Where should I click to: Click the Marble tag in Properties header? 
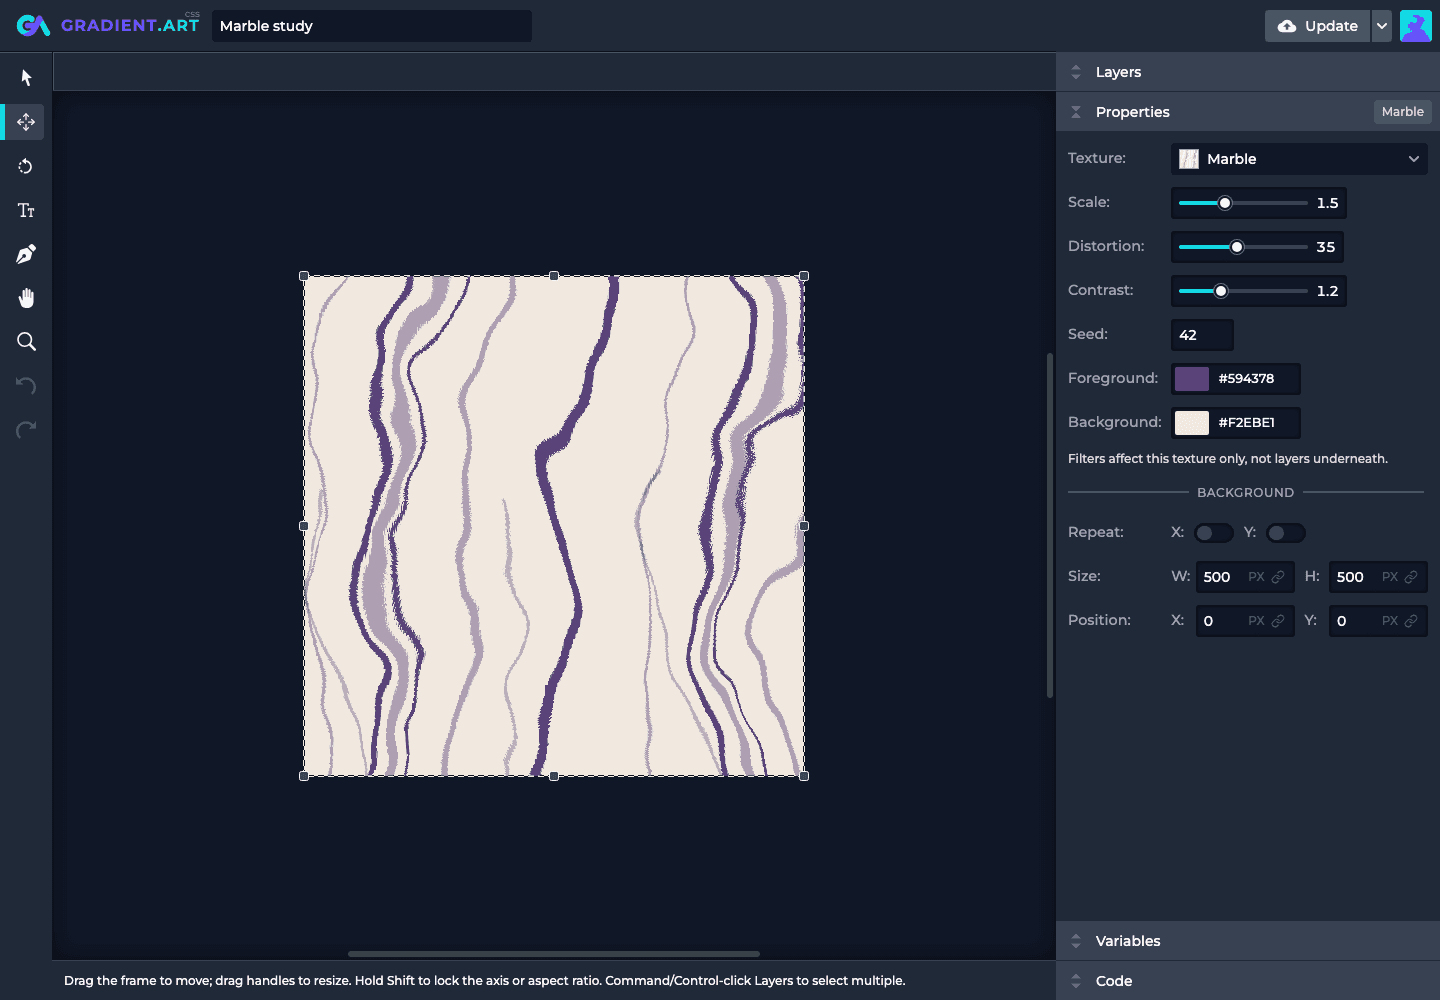[x=1402, y=112]
